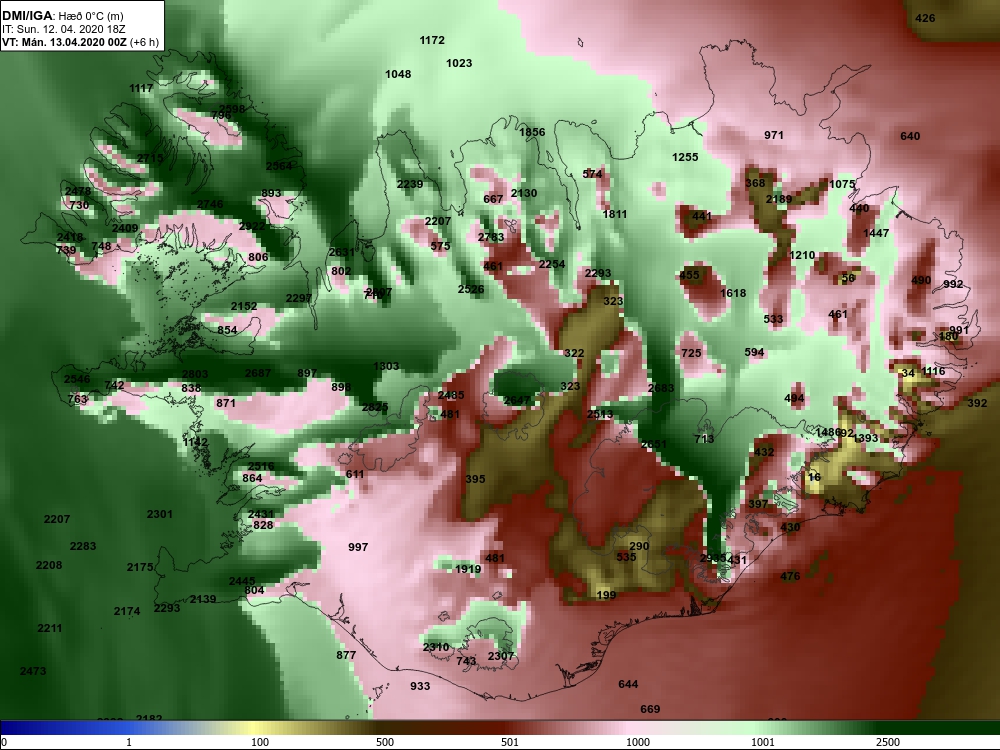Viewport: 1000px width, 750px height.
Task: Click the map value '854'
Action: [x=227, y=330]
